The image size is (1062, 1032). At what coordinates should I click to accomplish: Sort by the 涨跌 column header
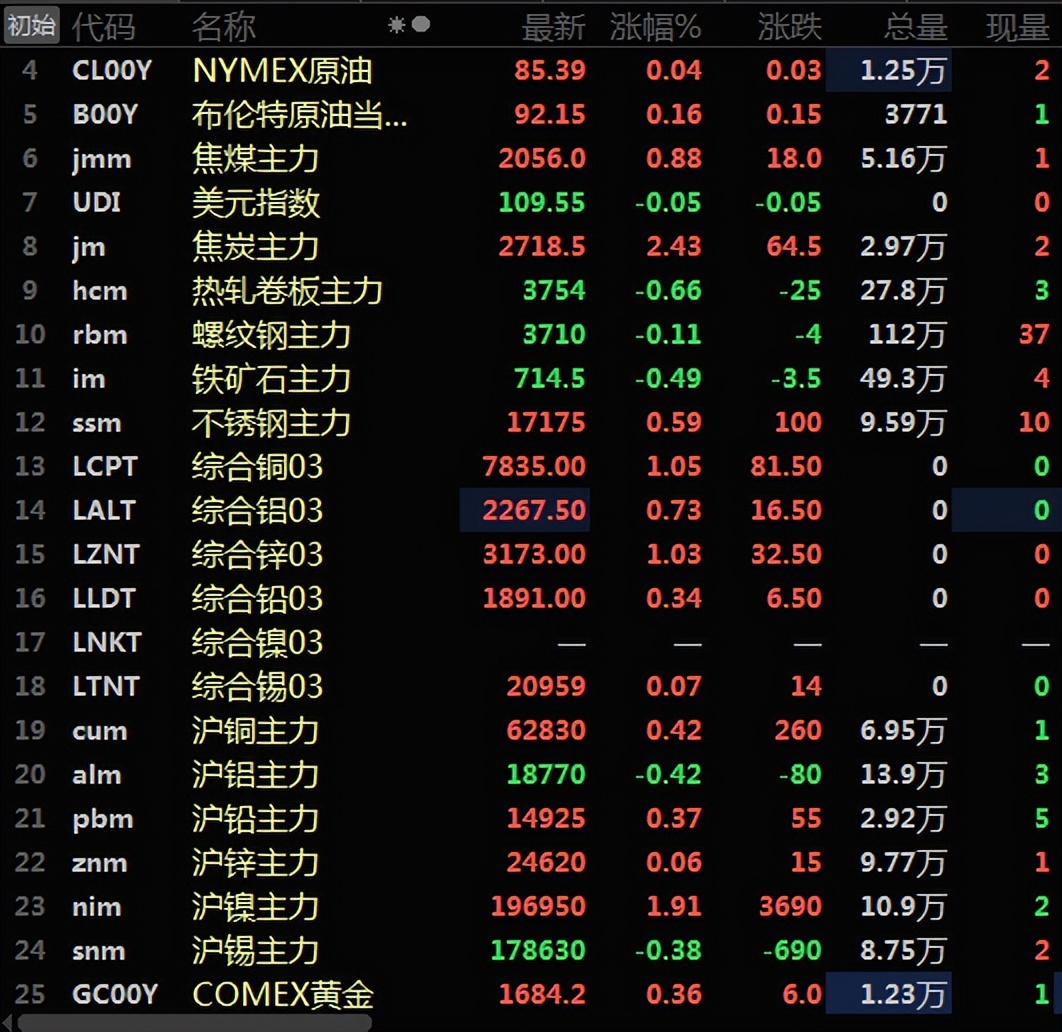coord(789,27)
